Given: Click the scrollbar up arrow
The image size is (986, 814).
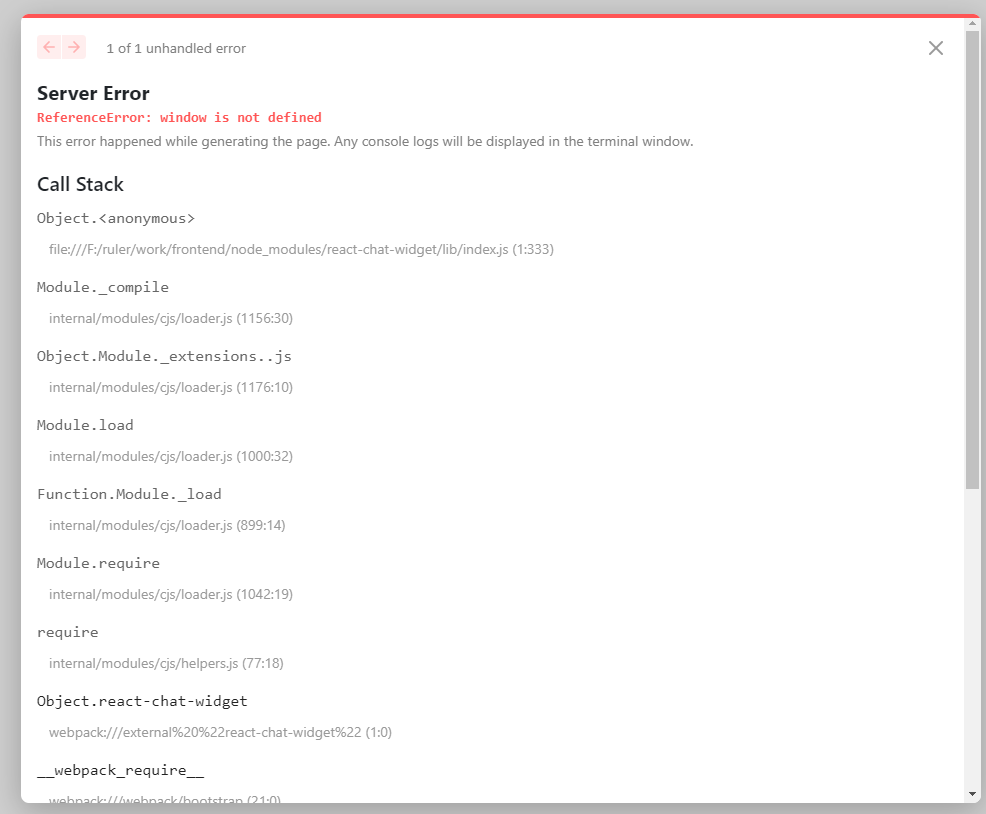Looking at the screenshot, I should click(x=972, y=23).
